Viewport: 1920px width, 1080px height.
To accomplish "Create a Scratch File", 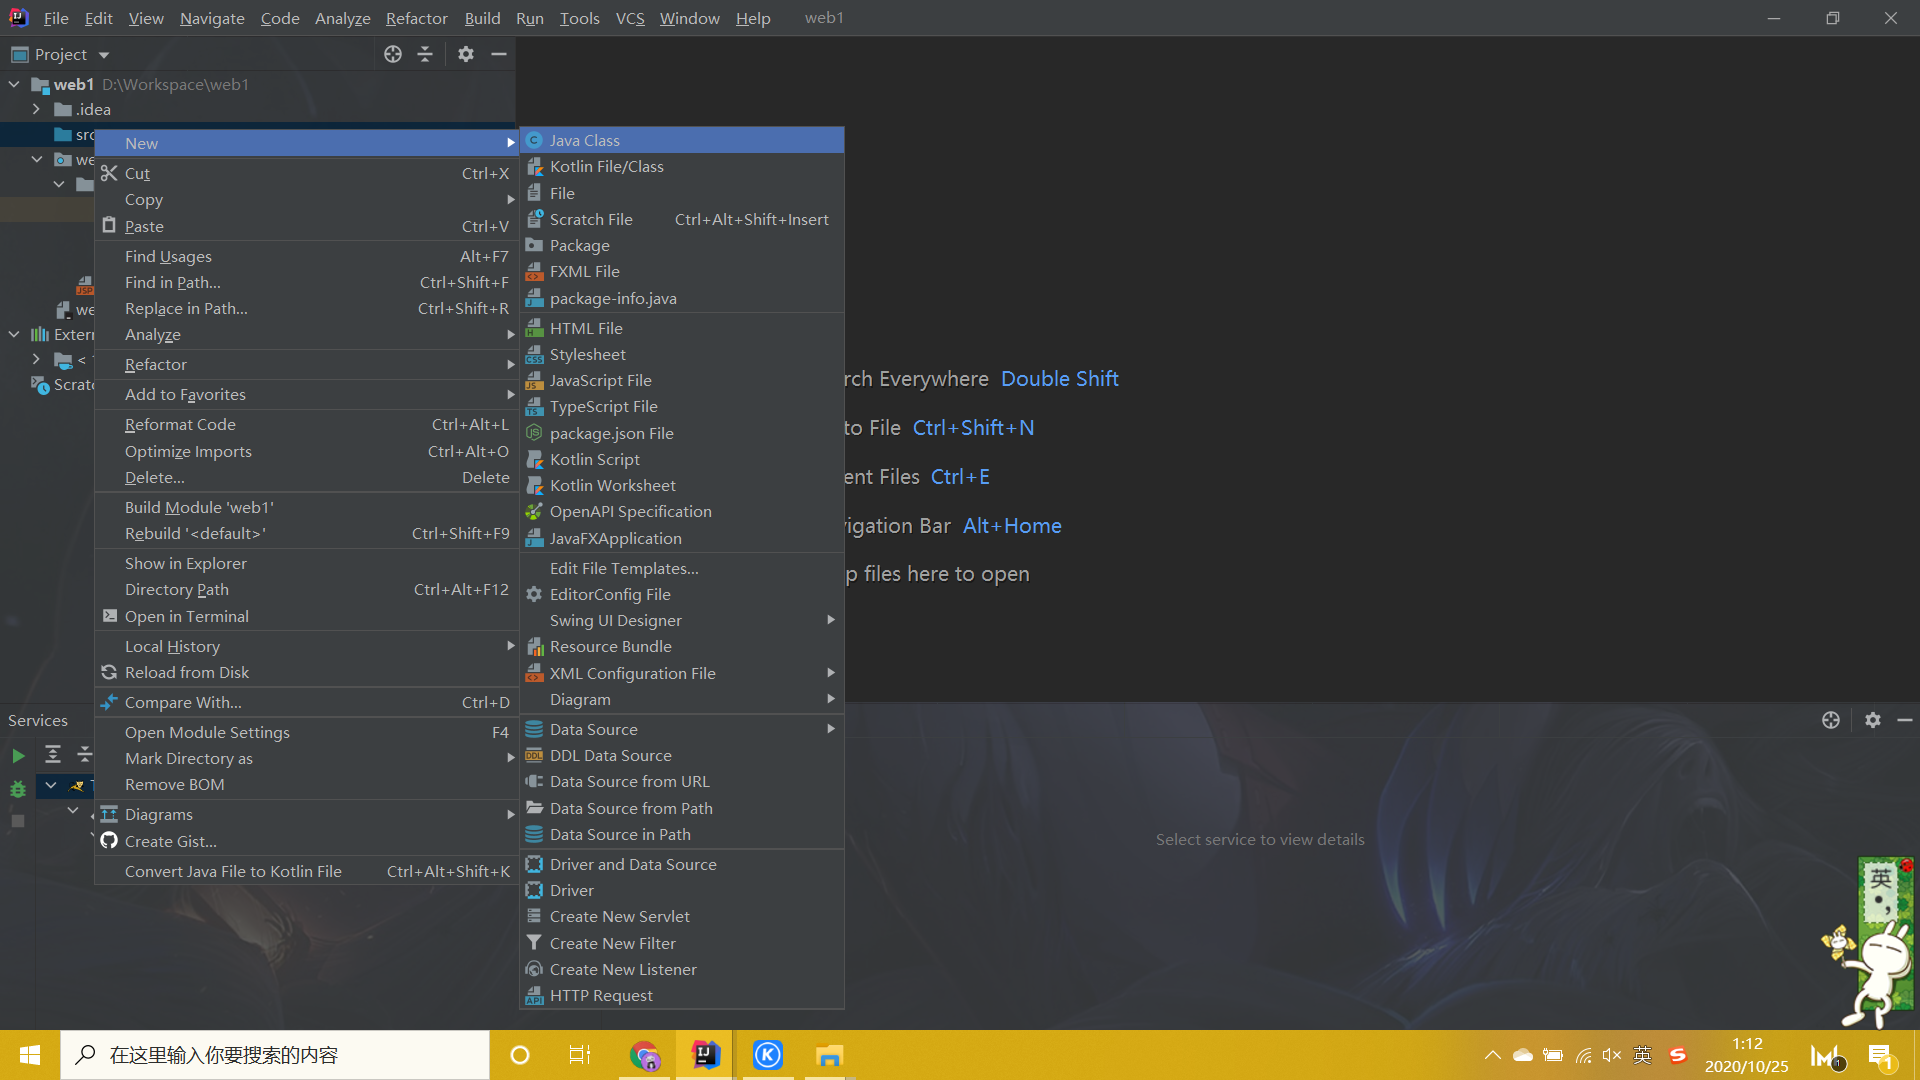I will point(682,219).
